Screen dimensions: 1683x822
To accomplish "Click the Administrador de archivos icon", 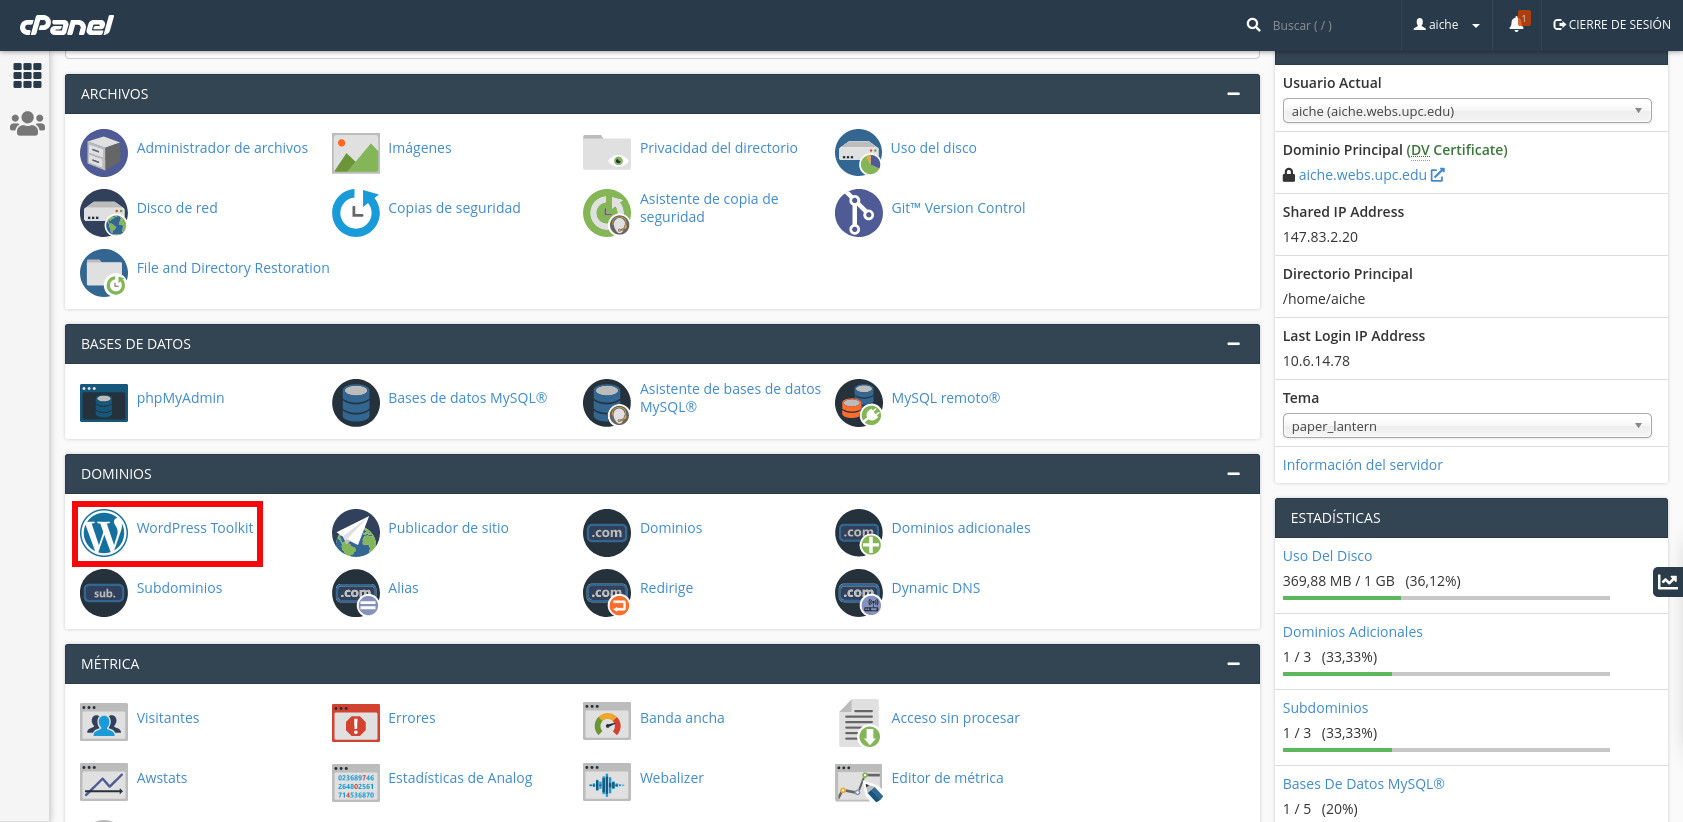I will click(104, 152).
